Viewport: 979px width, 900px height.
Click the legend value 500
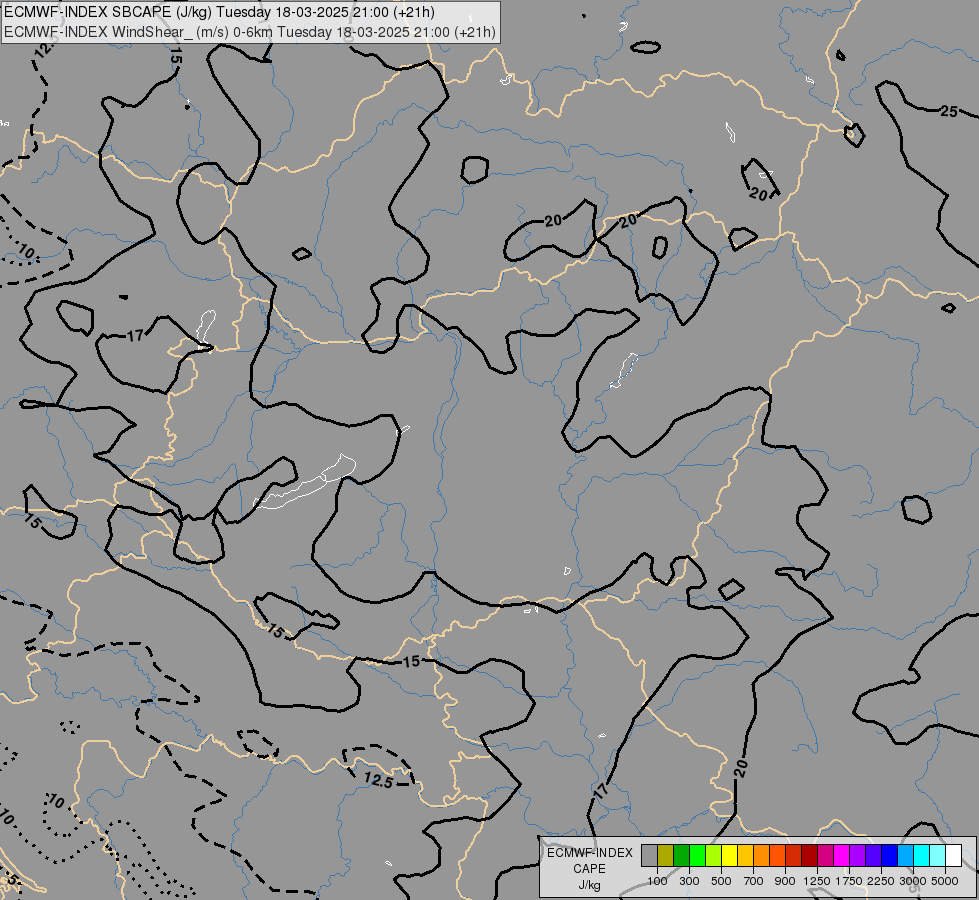[x=721, y=881]
